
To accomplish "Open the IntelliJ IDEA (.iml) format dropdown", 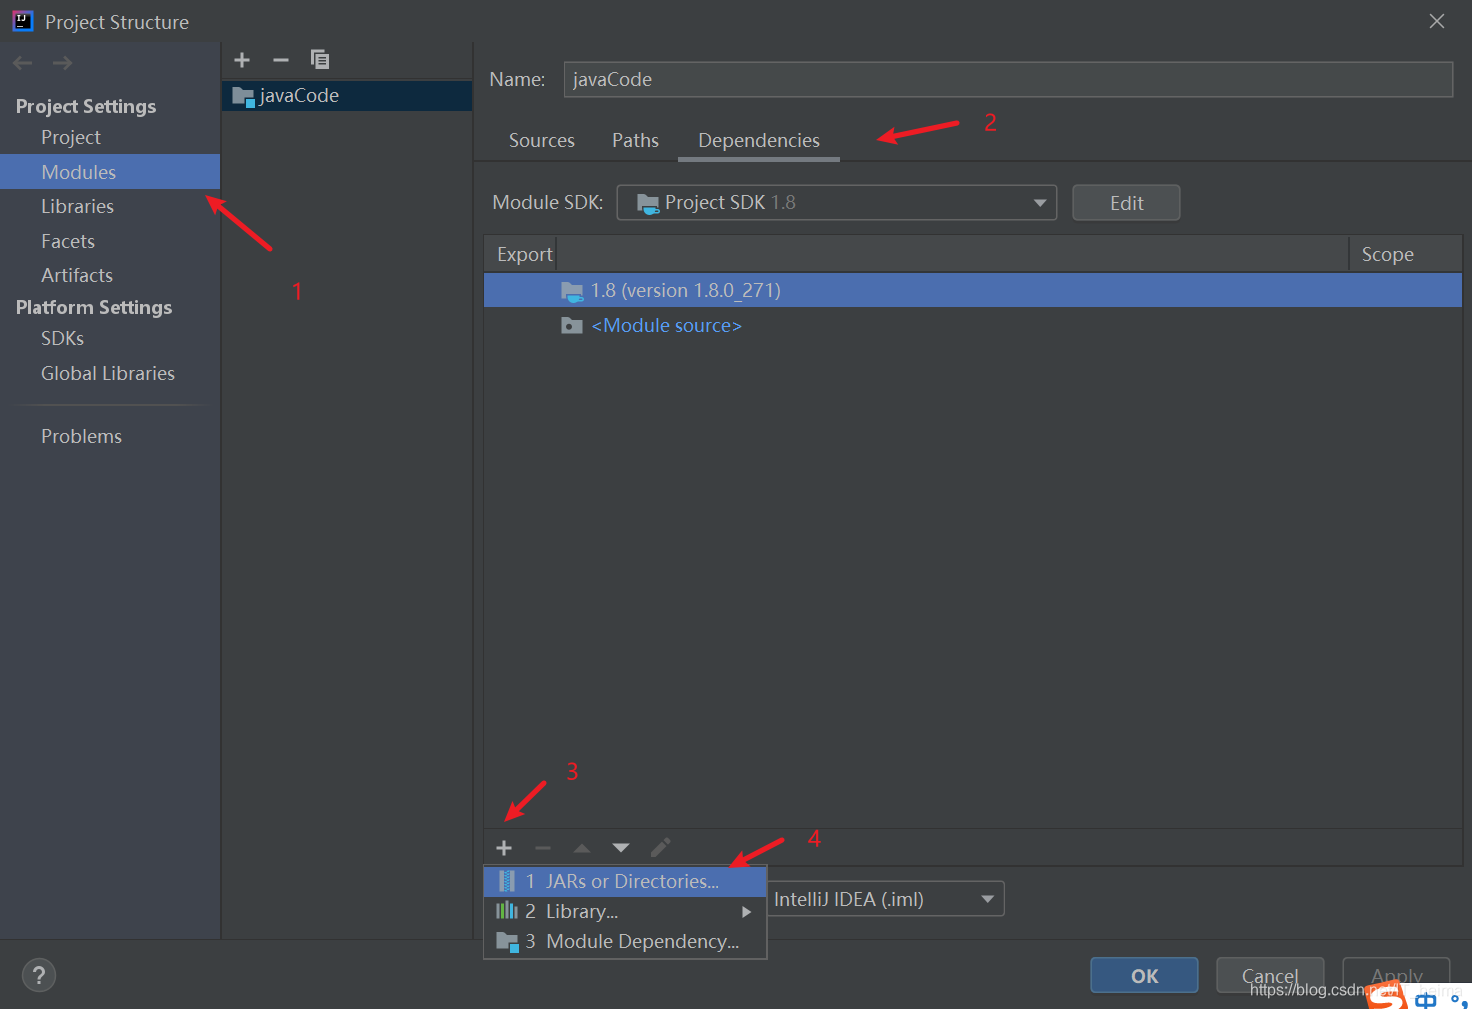I will [x=886, y=899].
